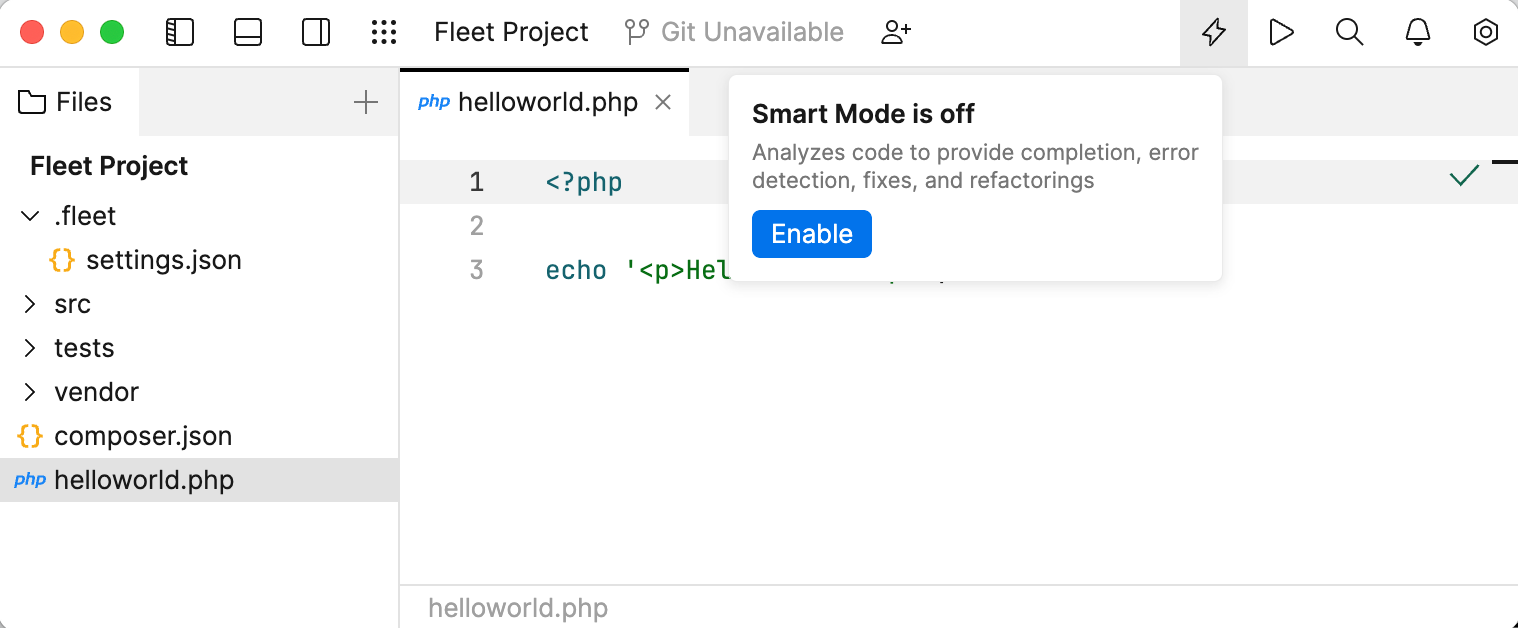Open the workspace grid menu icon
The height and width of the screenshot is (628, 1518).
click(384, 32)
